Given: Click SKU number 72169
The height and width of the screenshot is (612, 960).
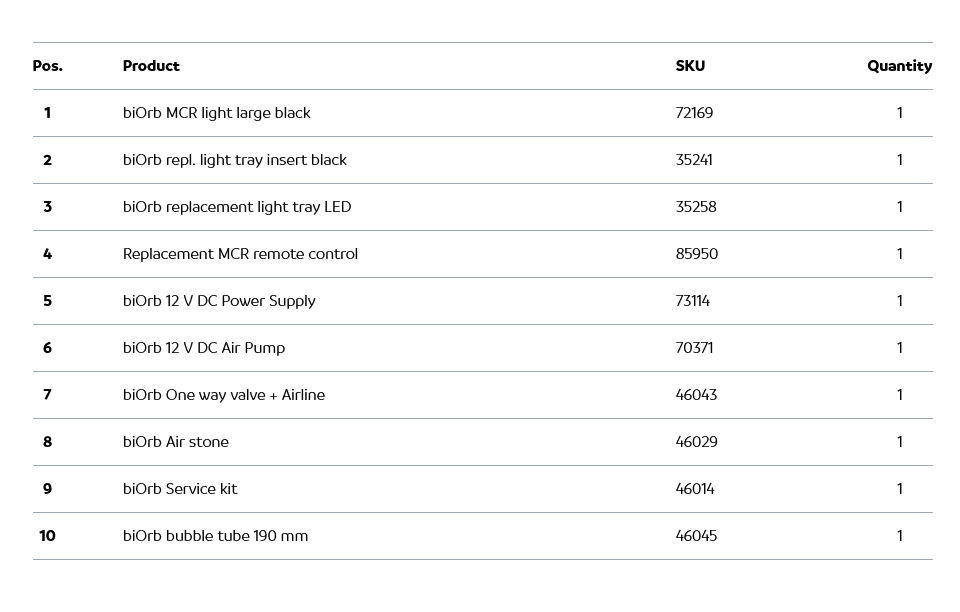Looking at the screenshot, I should pyautogui.click(x=694, y=113).
